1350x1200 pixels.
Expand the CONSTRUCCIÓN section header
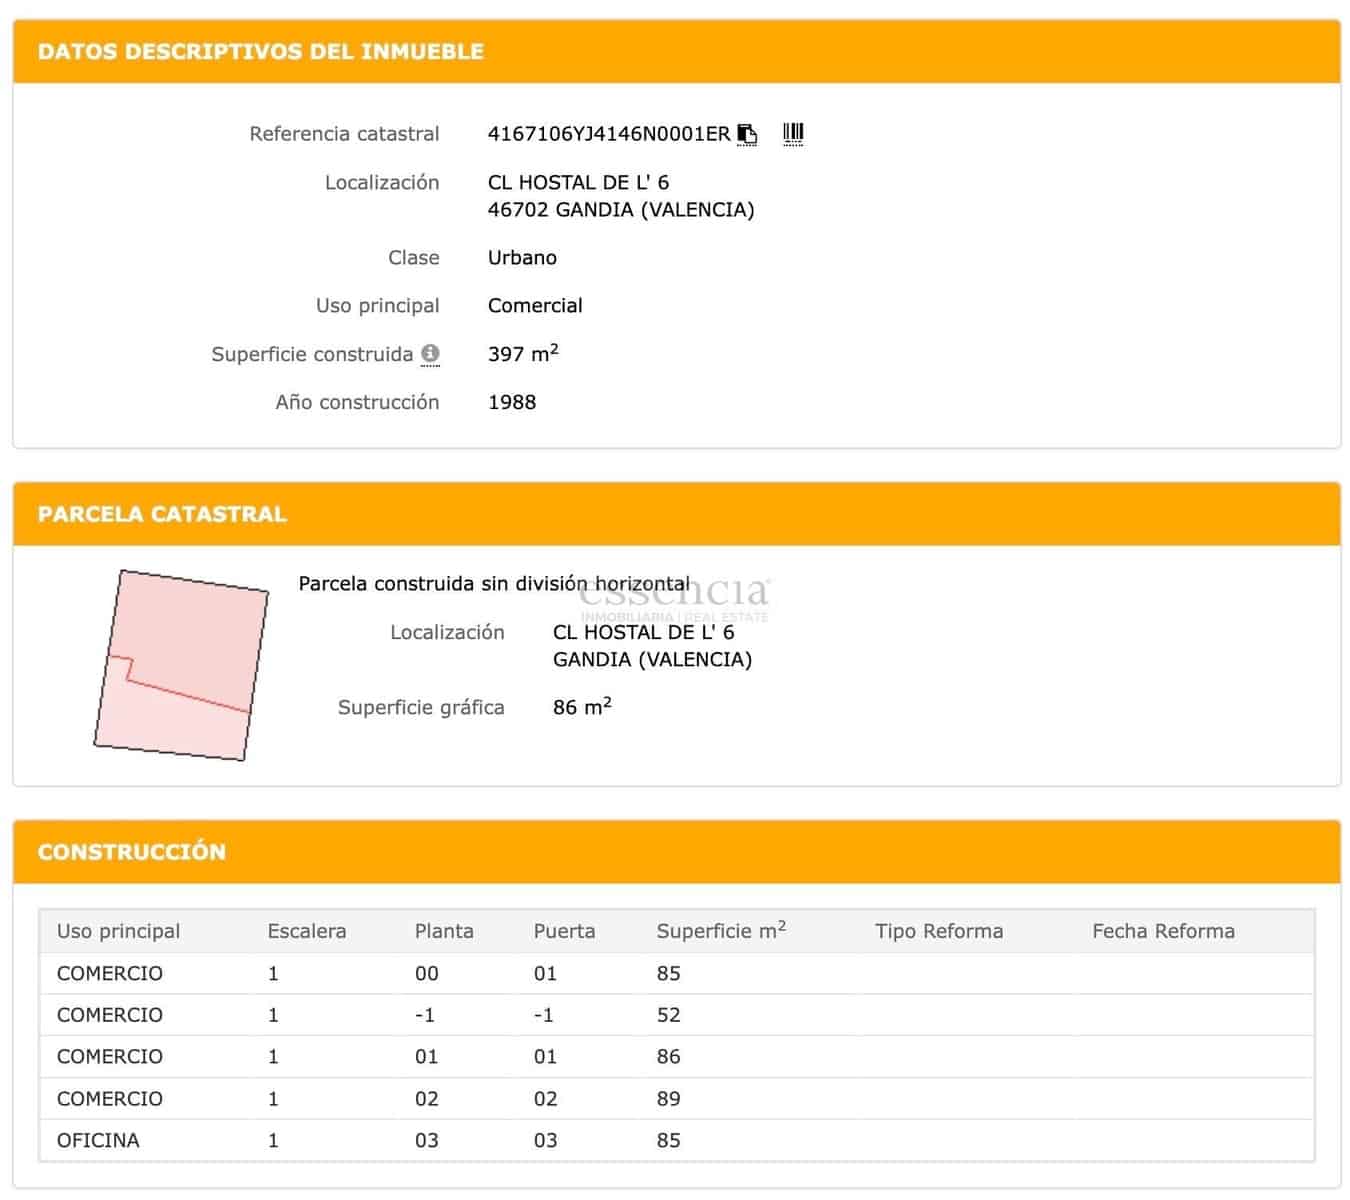coord(131,851)
